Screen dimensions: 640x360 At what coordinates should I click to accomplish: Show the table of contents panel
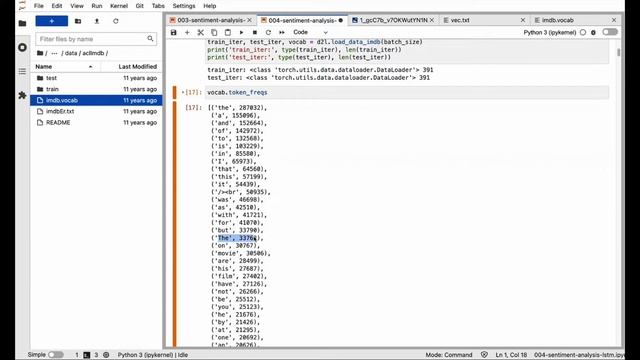[x=22, y=71]
